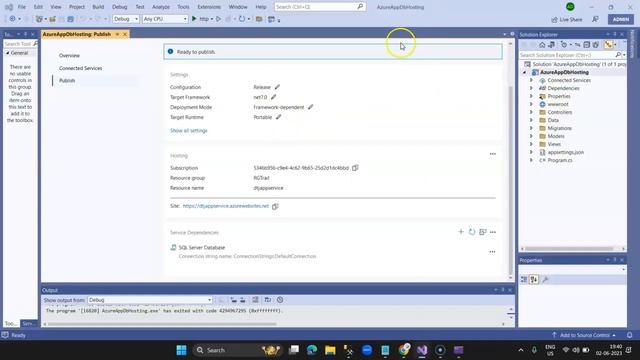Image resolution: width=640 pixels, height=360 pixels.
Task: Expand the Models folder node
Action: tap(531, 136)
